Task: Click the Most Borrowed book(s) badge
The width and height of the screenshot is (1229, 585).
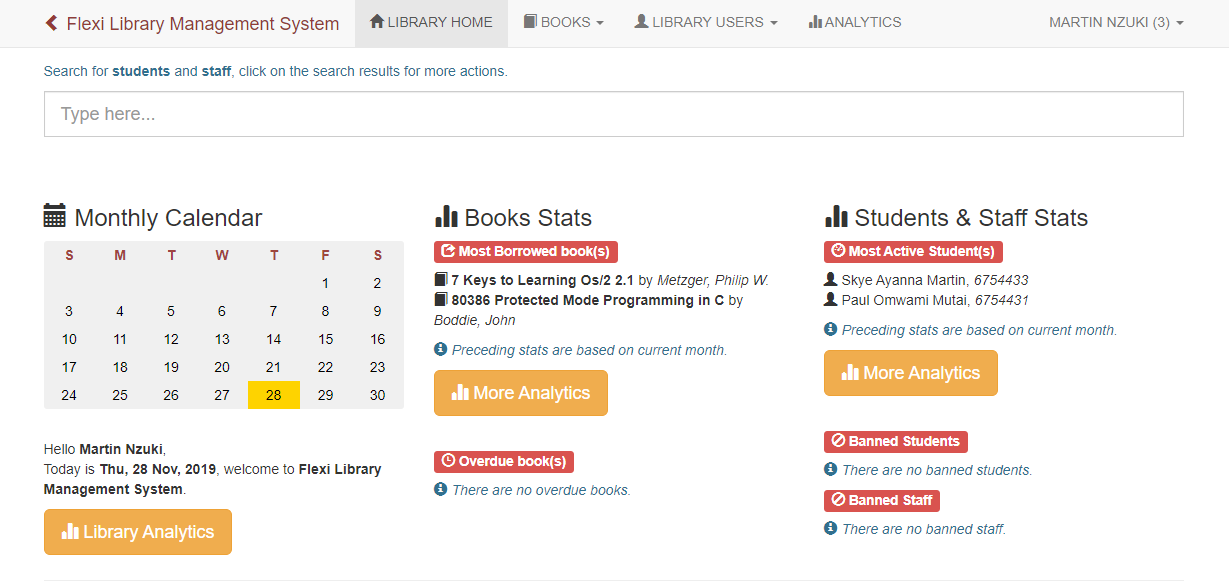Action: [526, 251]
